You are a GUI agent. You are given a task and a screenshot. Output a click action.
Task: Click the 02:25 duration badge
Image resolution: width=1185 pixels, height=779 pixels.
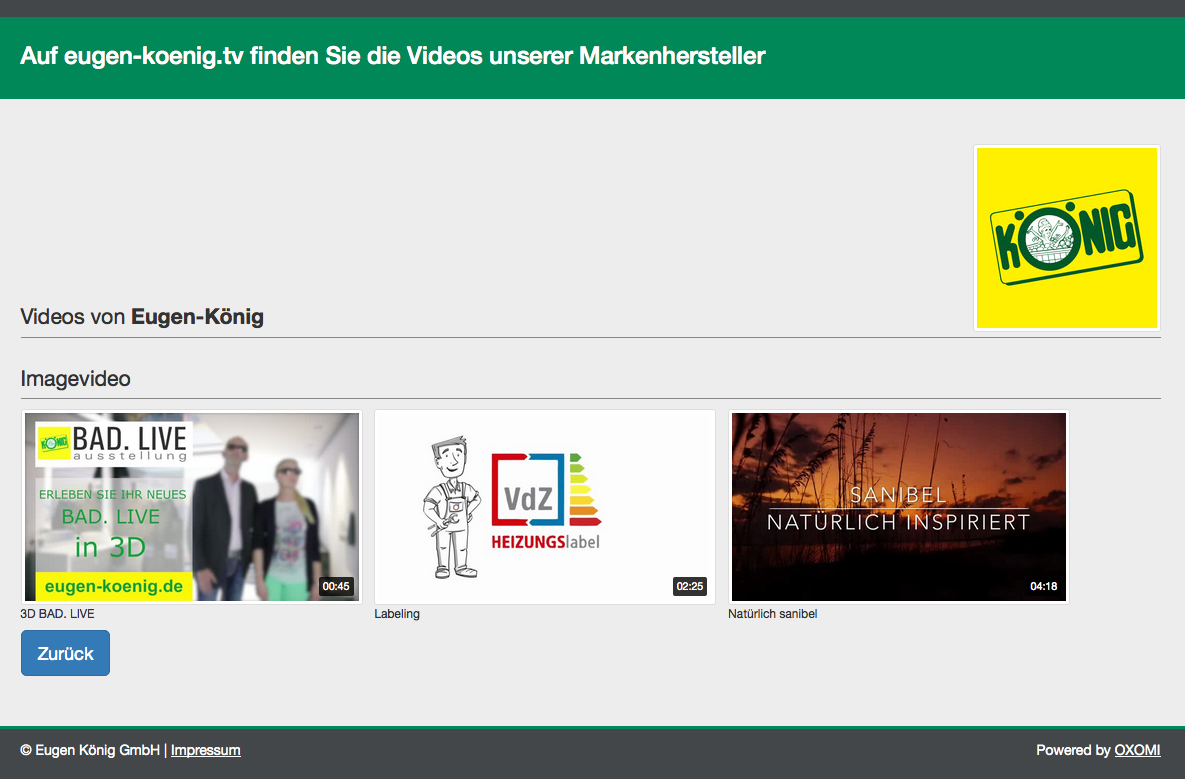tap(690, 586)
